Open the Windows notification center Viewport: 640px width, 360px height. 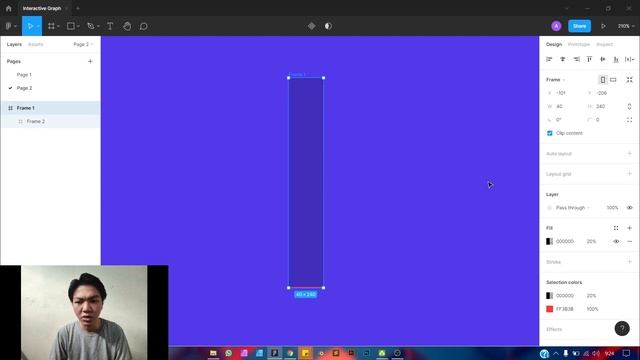click(627, 353)
